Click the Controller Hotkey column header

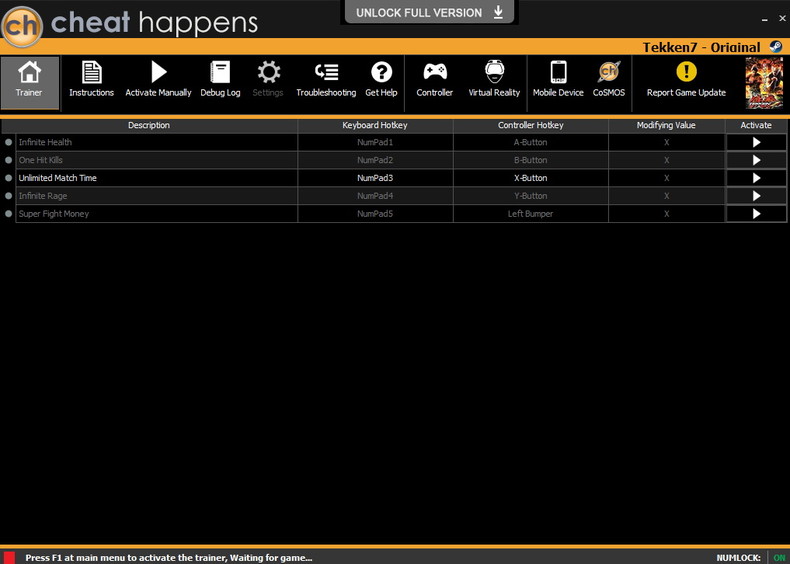coord(531,125)
